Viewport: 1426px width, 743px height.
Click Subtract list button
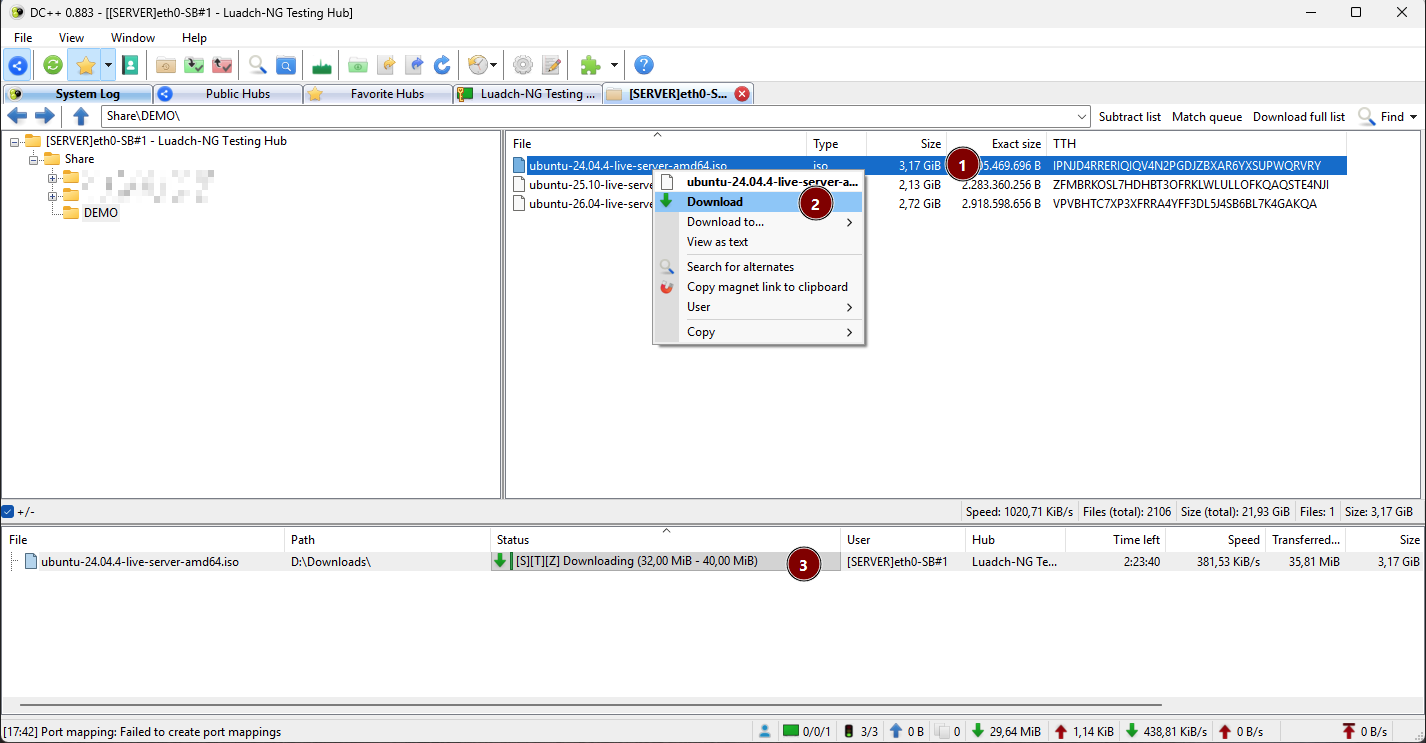click(1130, 117)
